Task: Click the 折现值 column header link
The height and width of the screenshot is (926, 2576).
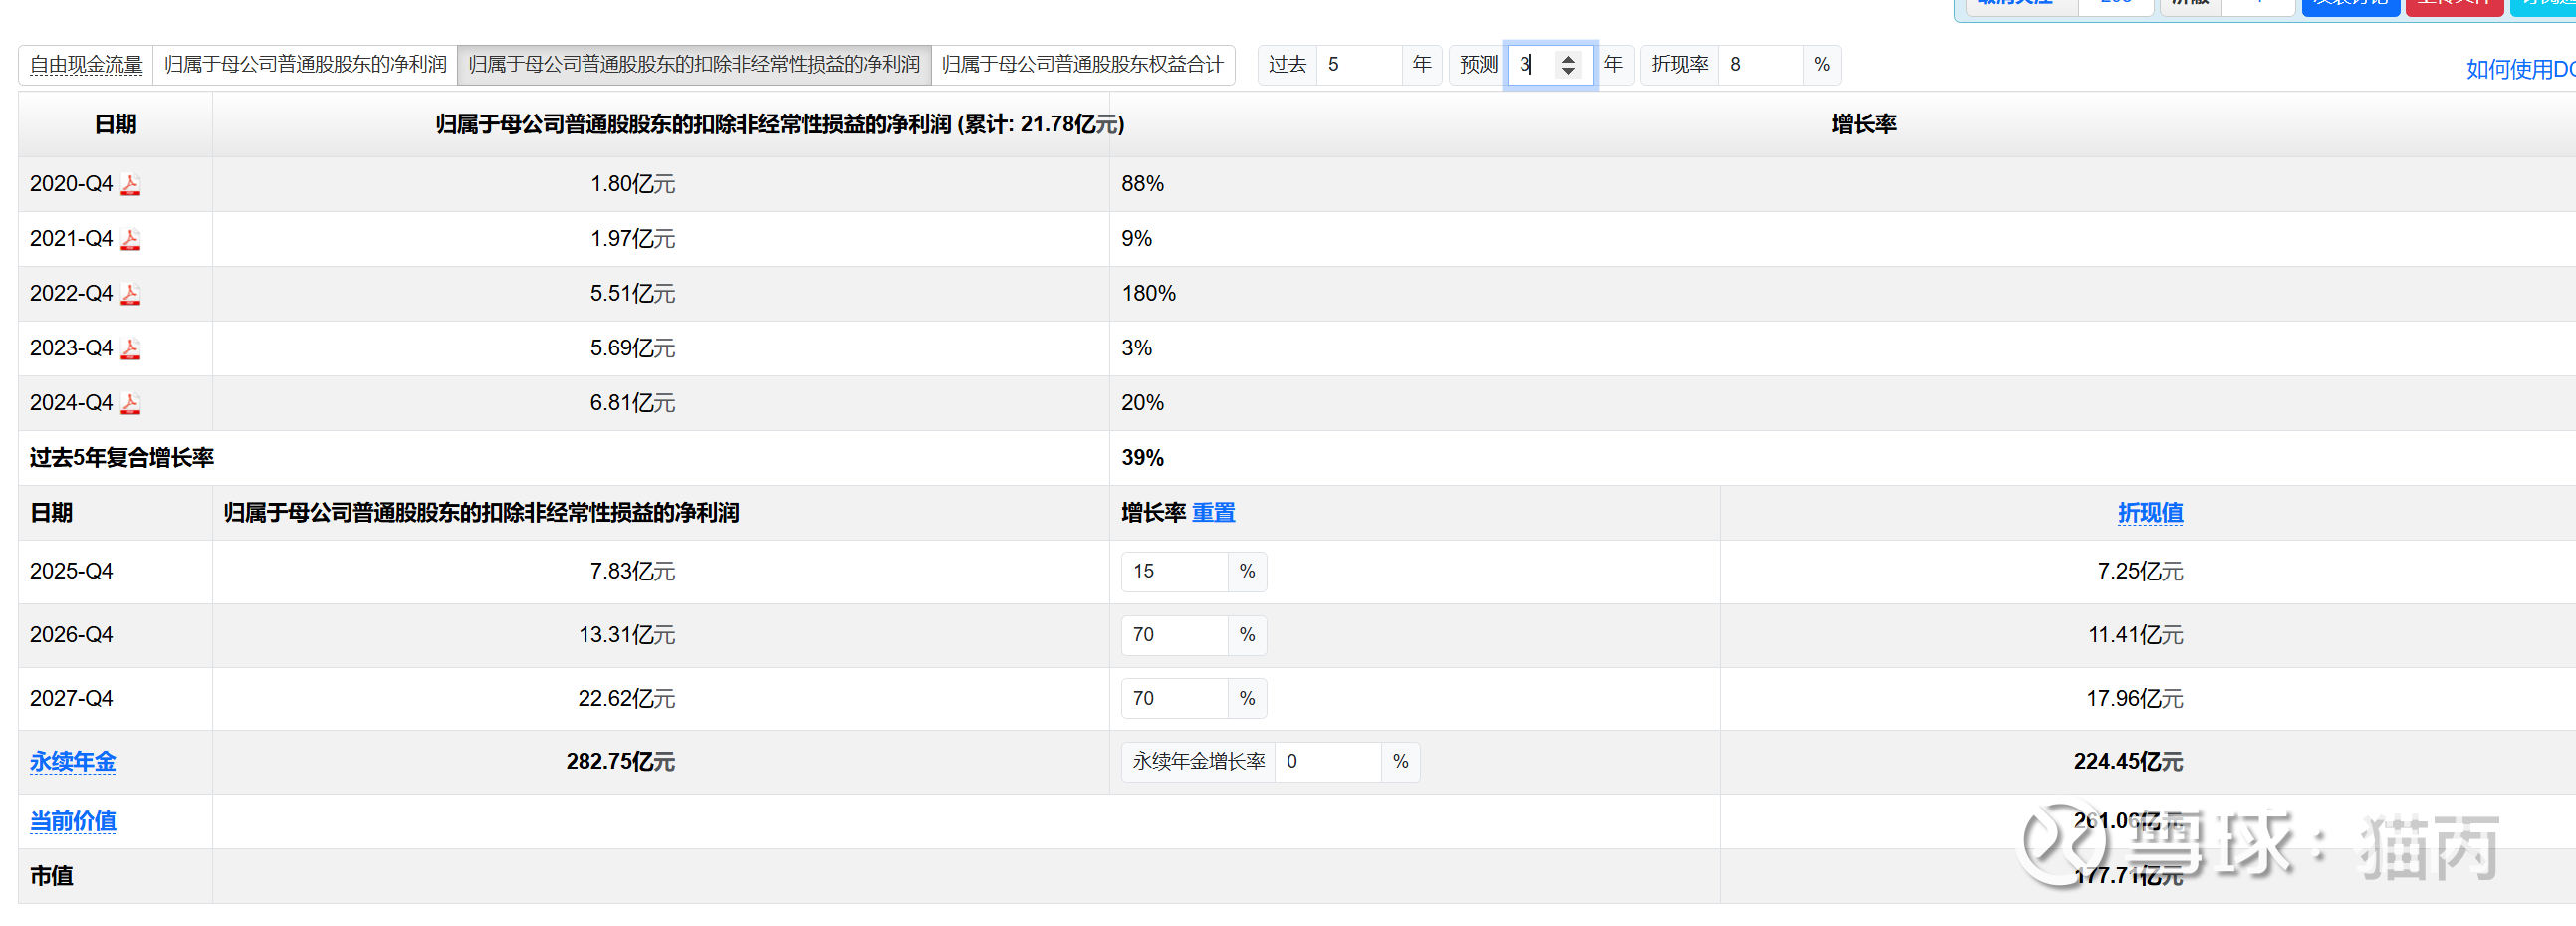Action: (x=2149, y=513)
